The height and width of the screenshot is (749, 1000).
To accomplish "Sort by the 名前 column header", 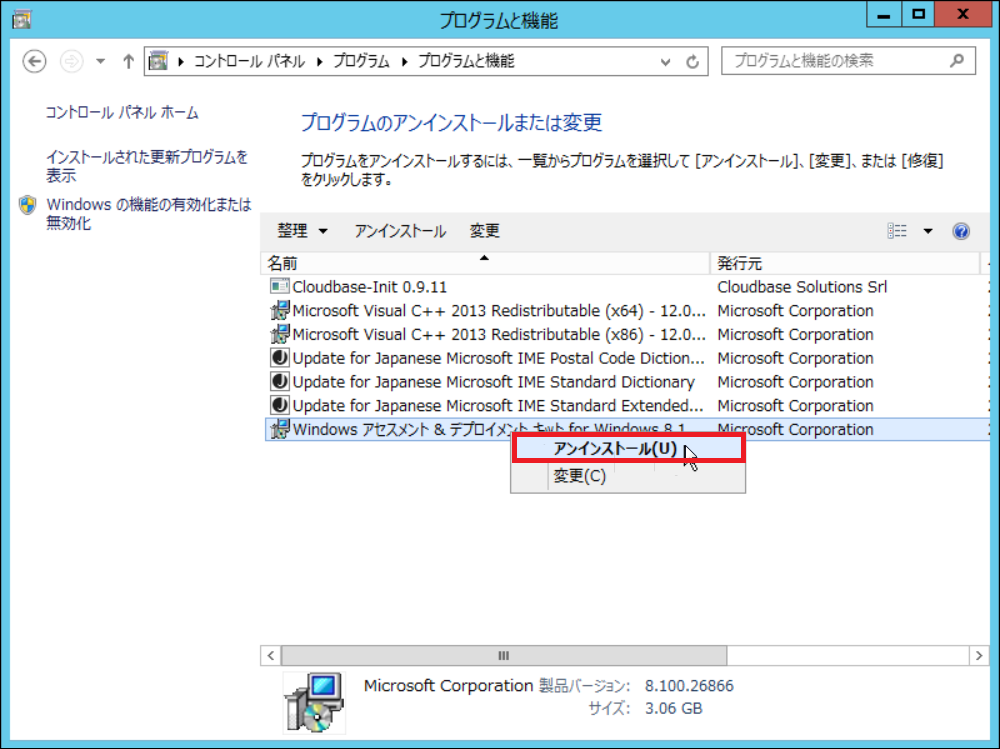I will pos(485,263).
